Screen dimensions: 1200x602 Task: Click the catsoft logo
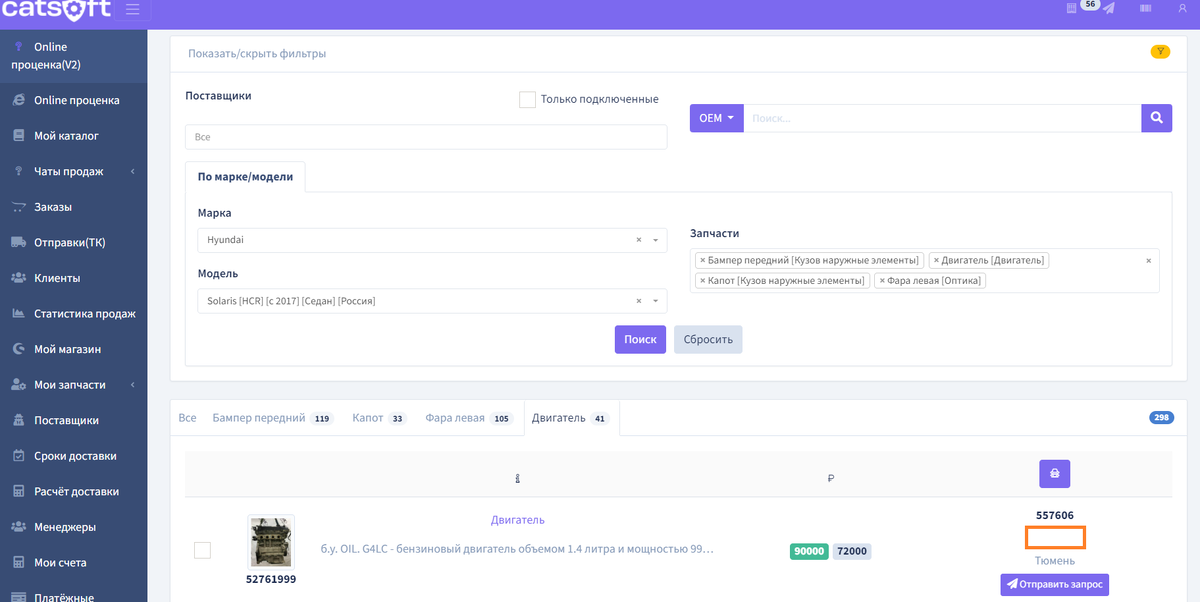55,11
